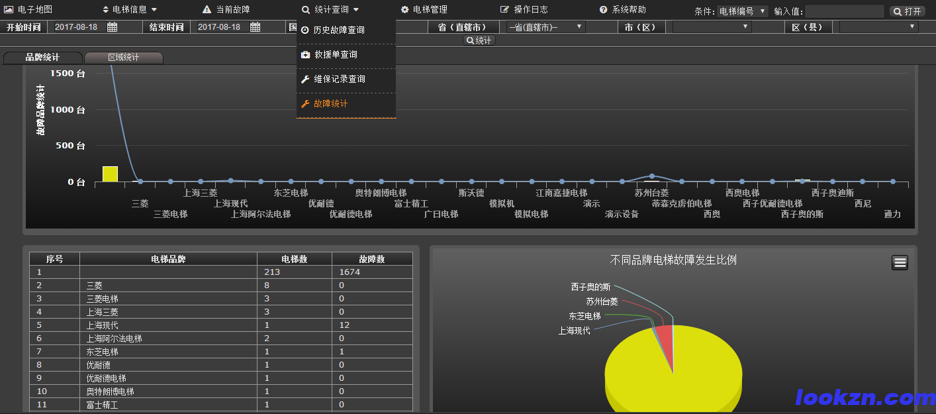Expand the 省(直辖市) dropdown
Screen dimensions: 936x414
tap(554, 27)
